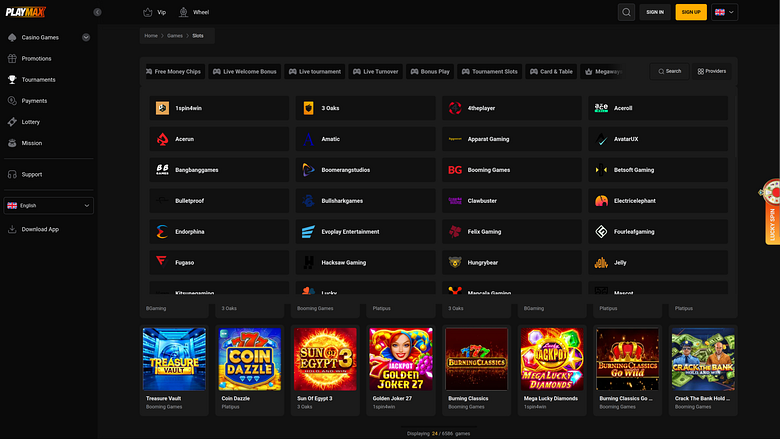This screenshot has width=780, height=439.
Task: Open the Burning Classics game thumbnail
Action: (477, 359)
